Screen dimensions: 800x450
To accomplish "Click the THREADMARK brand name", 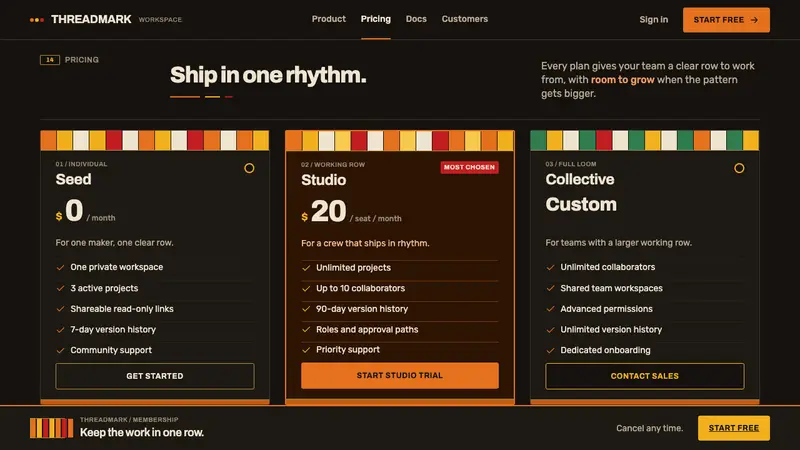I will click(x=91, y=19).
